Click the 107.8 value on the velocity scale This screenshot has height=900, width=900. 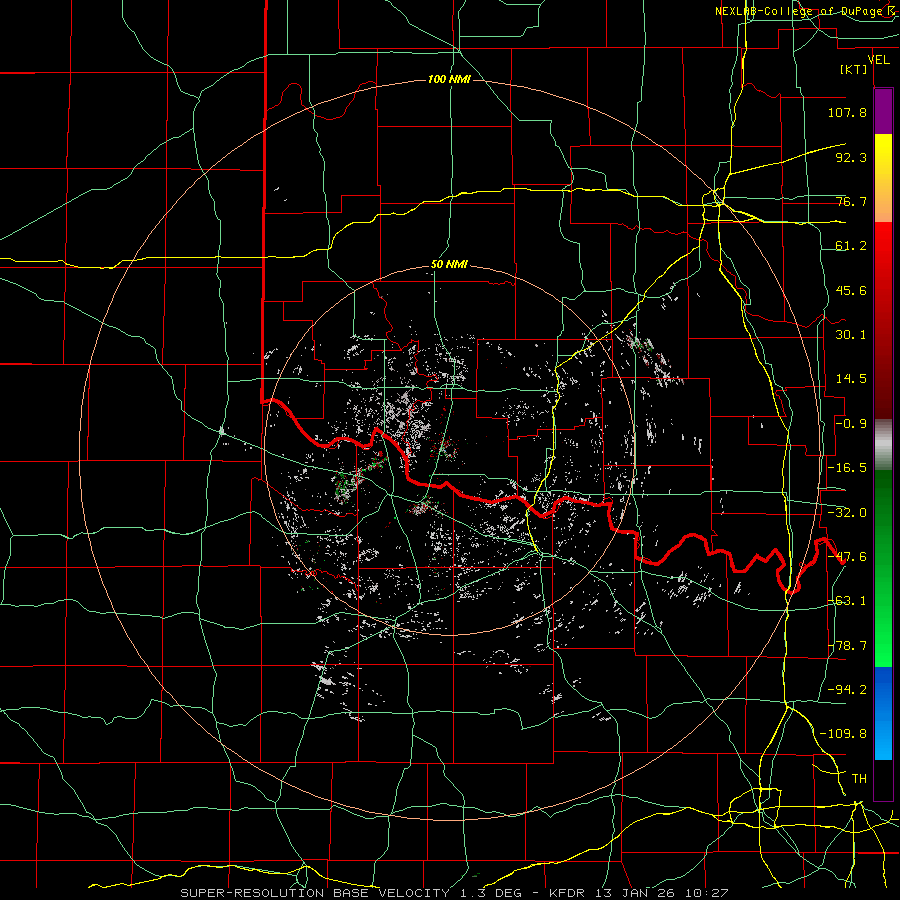coord(847,112)
